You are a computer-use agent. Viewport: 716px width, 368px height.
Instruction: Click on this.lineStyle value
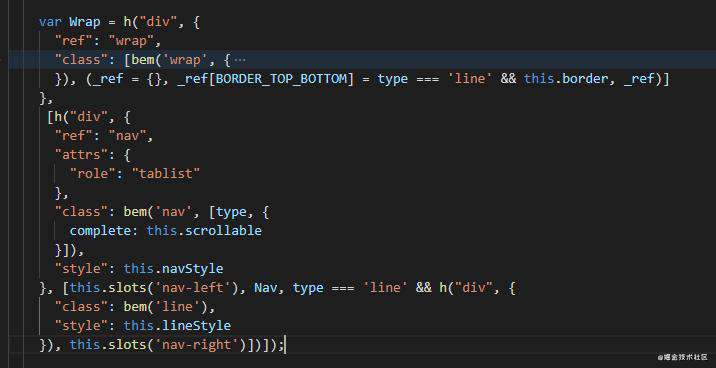tap(177, 326)
